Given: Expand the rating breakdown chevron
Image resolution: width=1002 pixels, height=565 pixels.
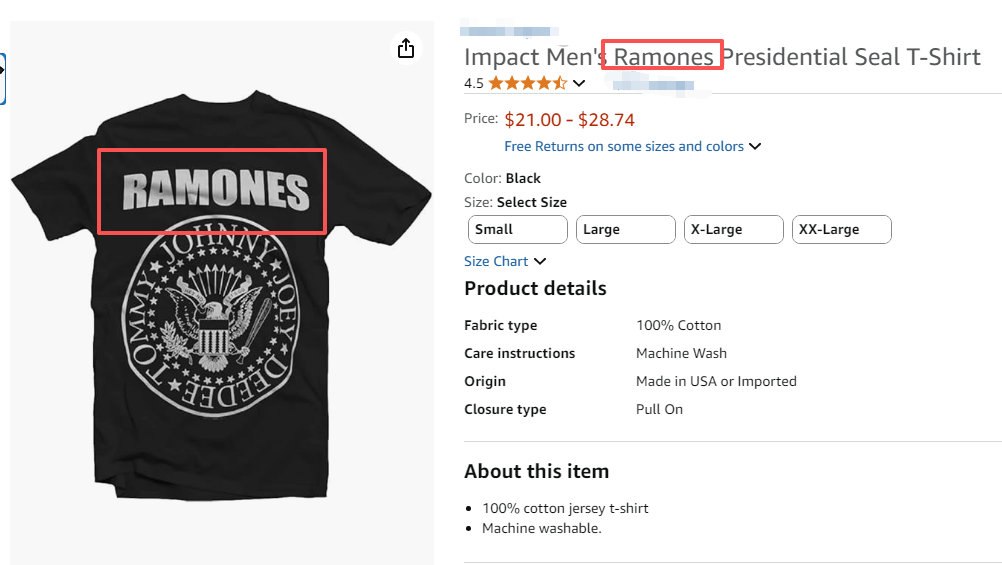Looking at the screenshot, I should (x=579, y=83).
